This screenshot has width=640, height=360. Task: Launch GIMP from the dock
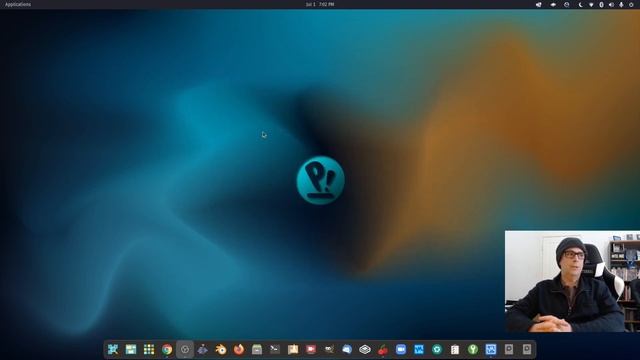(x=329, y=349)
